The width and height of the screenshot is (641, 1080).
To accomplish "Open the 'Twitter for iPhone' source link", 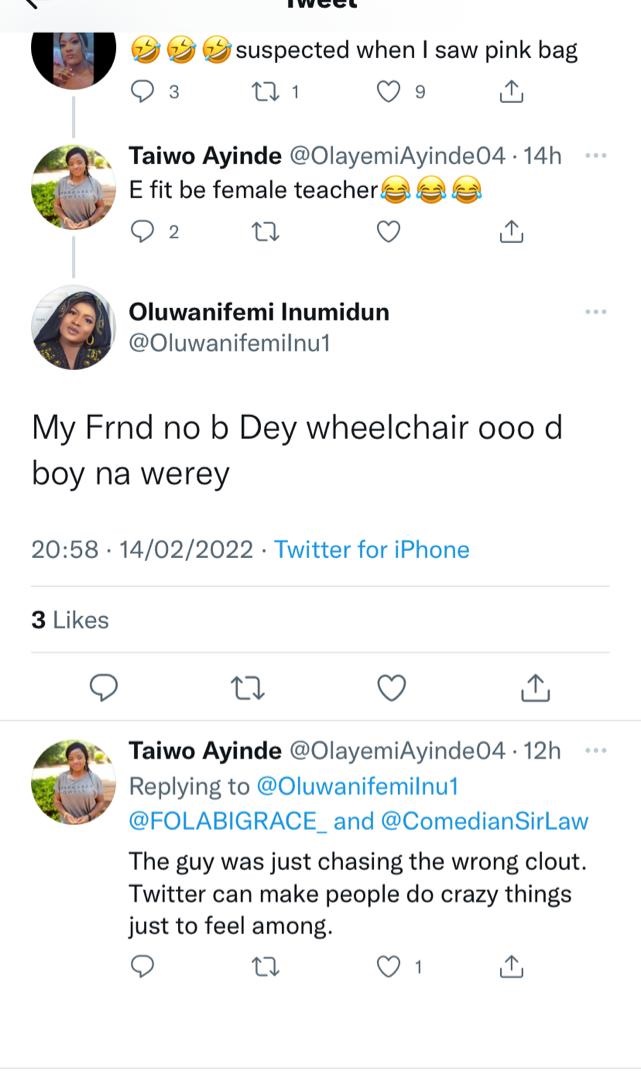I will point(371,549).
